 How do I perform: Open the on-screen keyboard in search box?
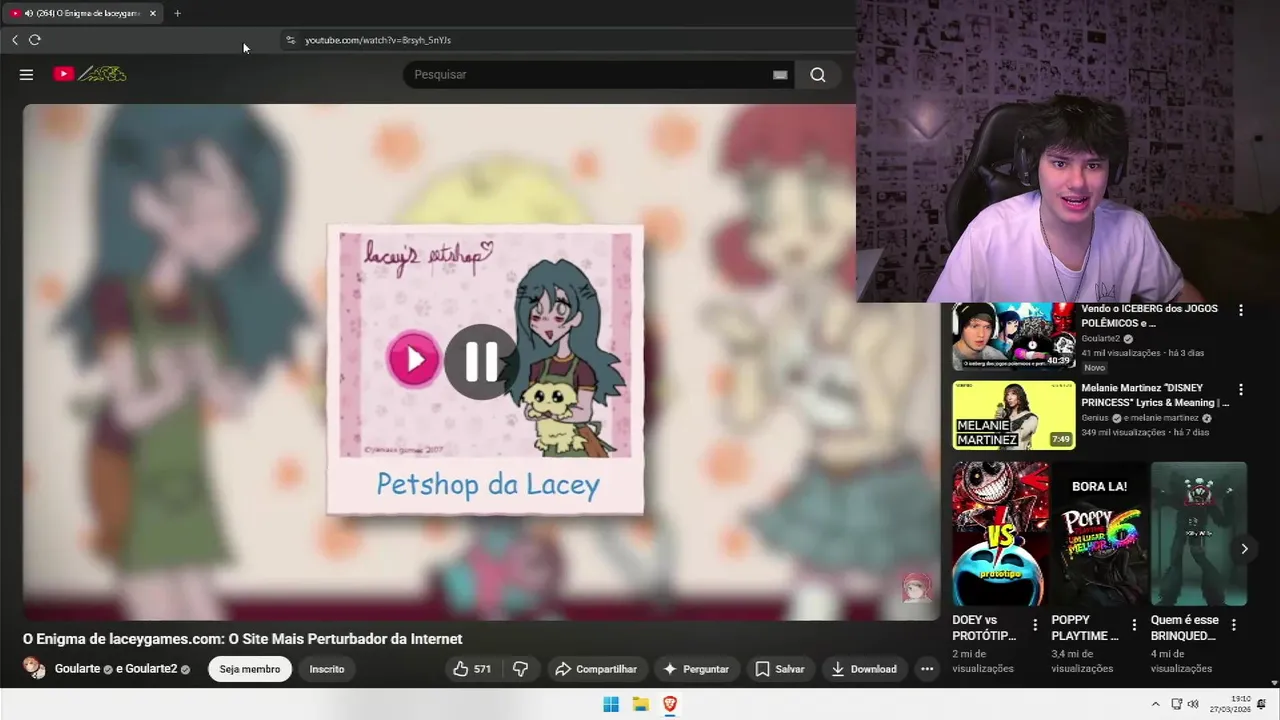[x=780, y=75]
